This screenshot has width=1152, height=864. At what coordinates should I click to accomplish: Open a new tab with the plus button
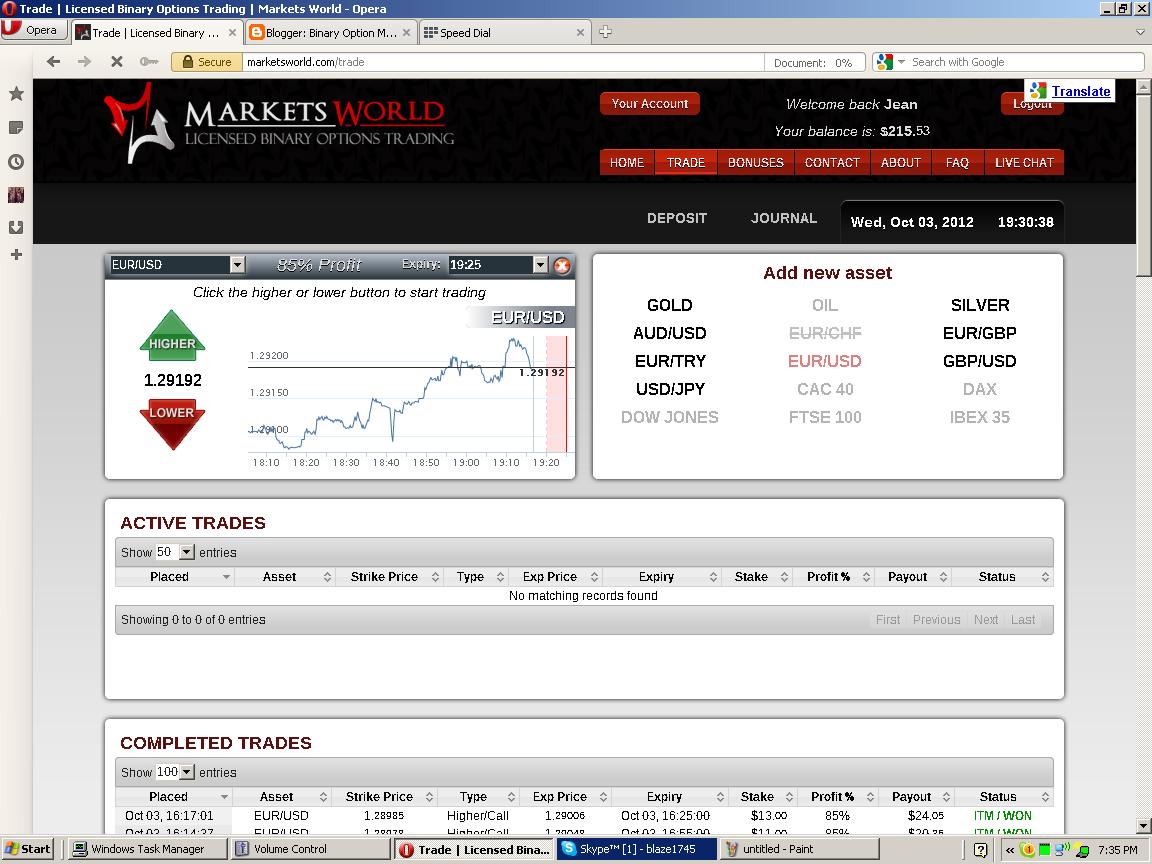click(605, 32)
